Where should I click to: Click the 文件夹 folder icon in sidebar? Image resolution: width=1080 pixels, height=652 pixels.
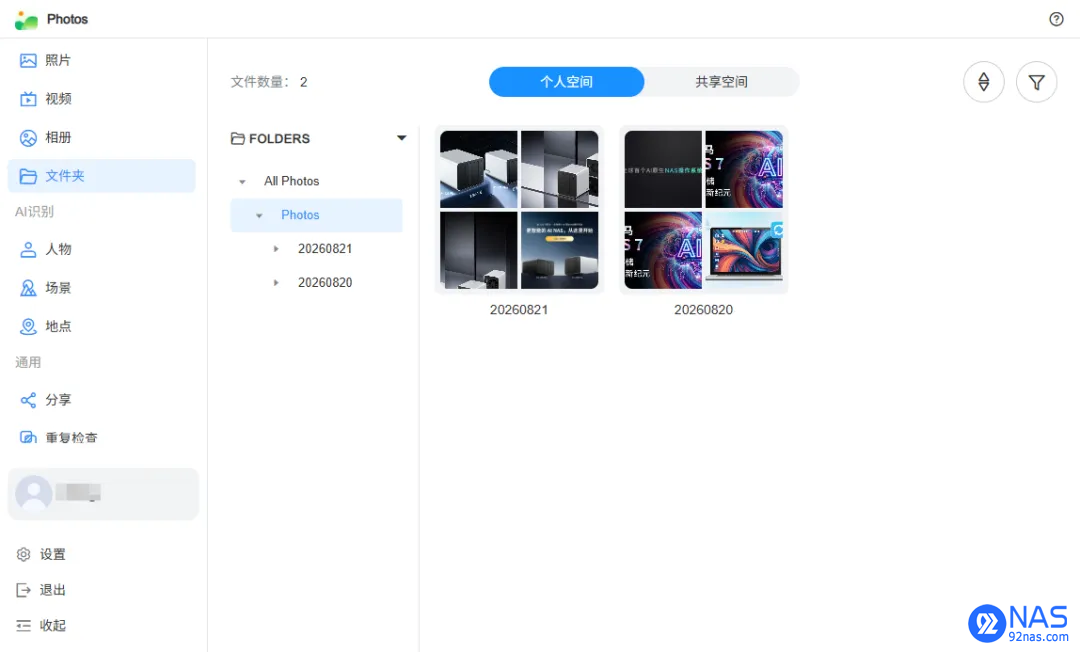28,176
